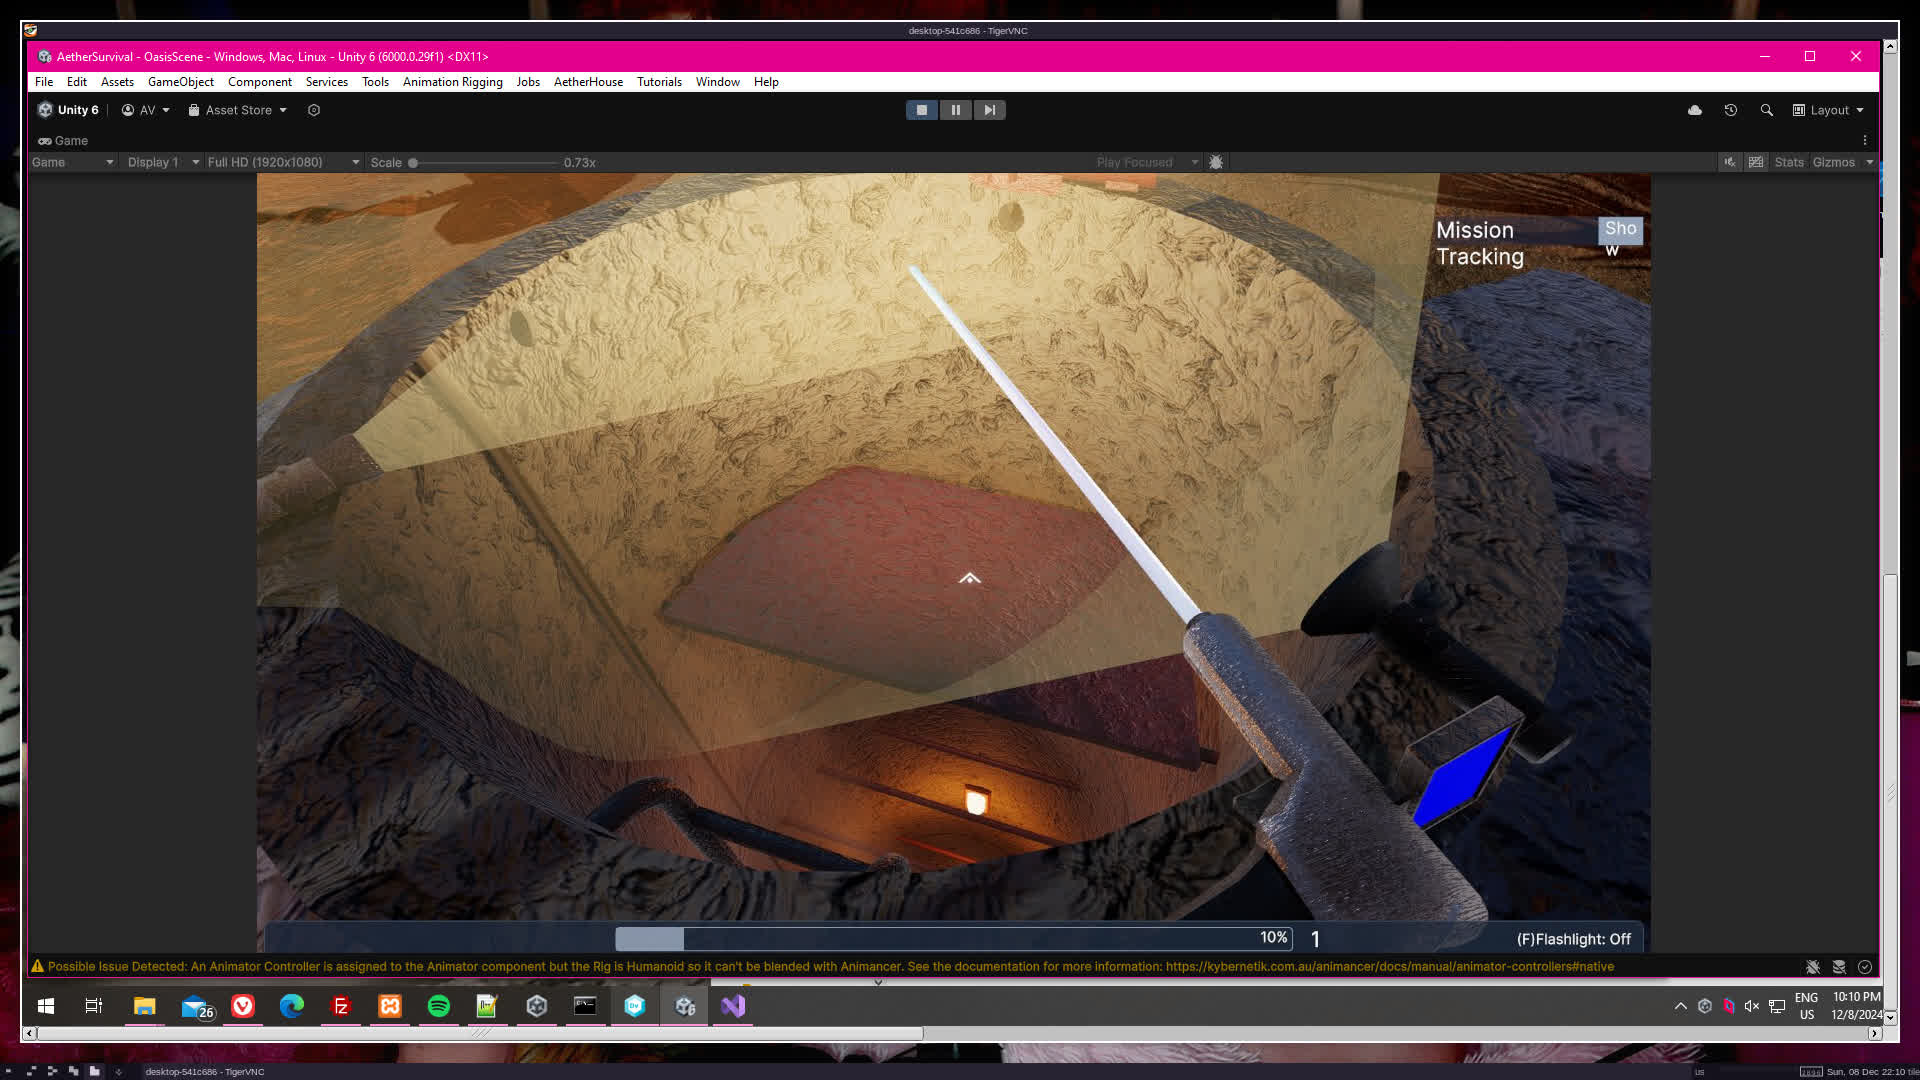Toggle Stats overlay in Game view
The image size is (1920, 1080).
1788,162
